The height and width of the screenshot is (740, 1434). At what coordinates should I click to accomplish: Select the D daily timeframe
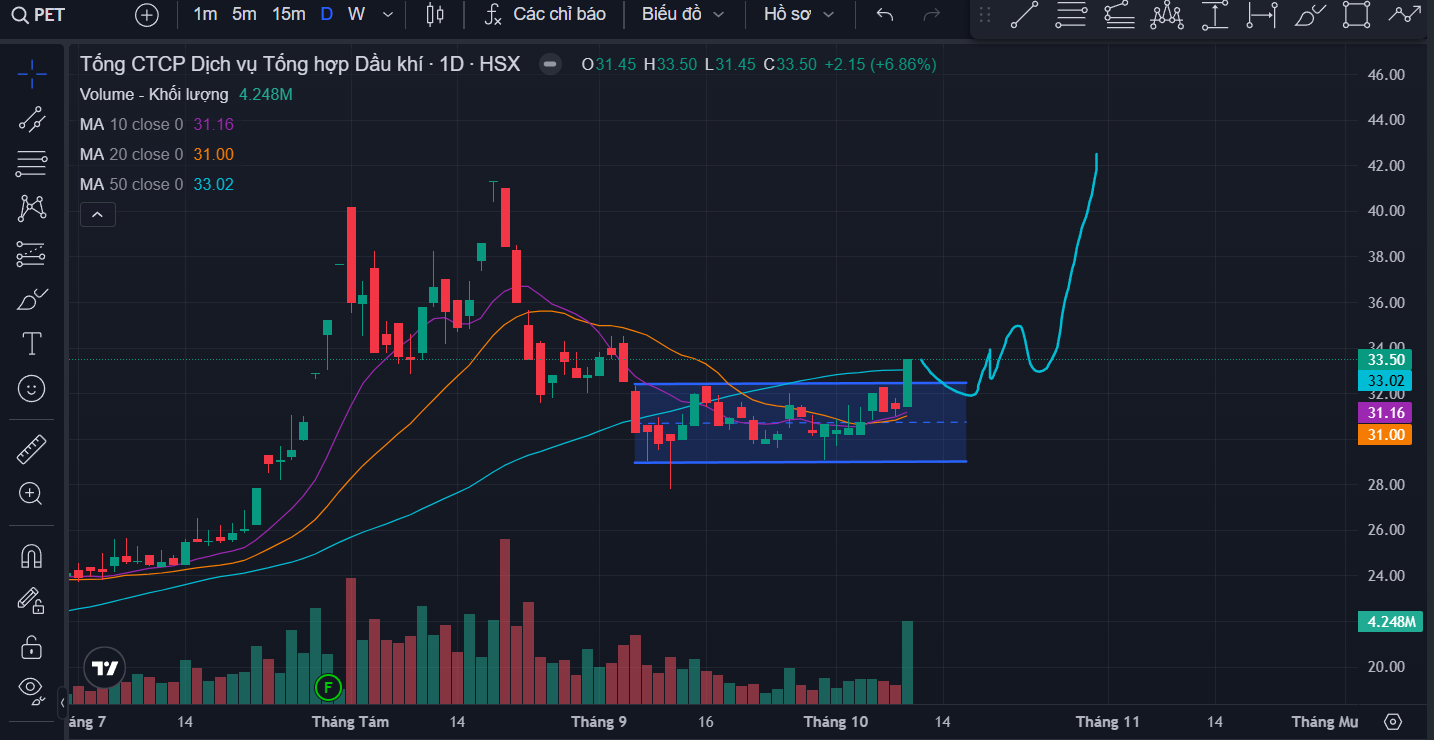click(327, 14)
